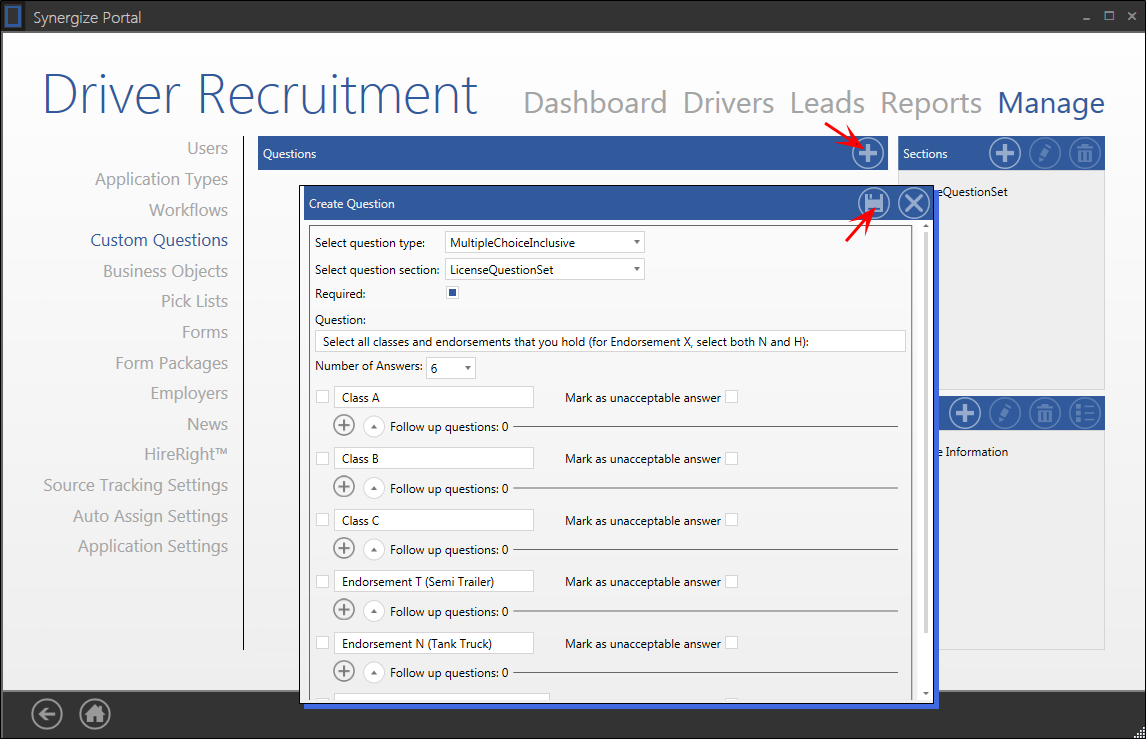Switch to the Dashboard tab

(x=595, y=103)
